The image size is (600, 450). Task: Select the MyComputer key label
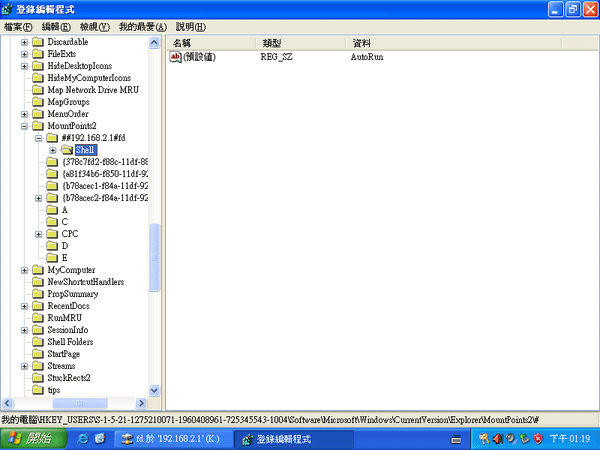(71, 270)
